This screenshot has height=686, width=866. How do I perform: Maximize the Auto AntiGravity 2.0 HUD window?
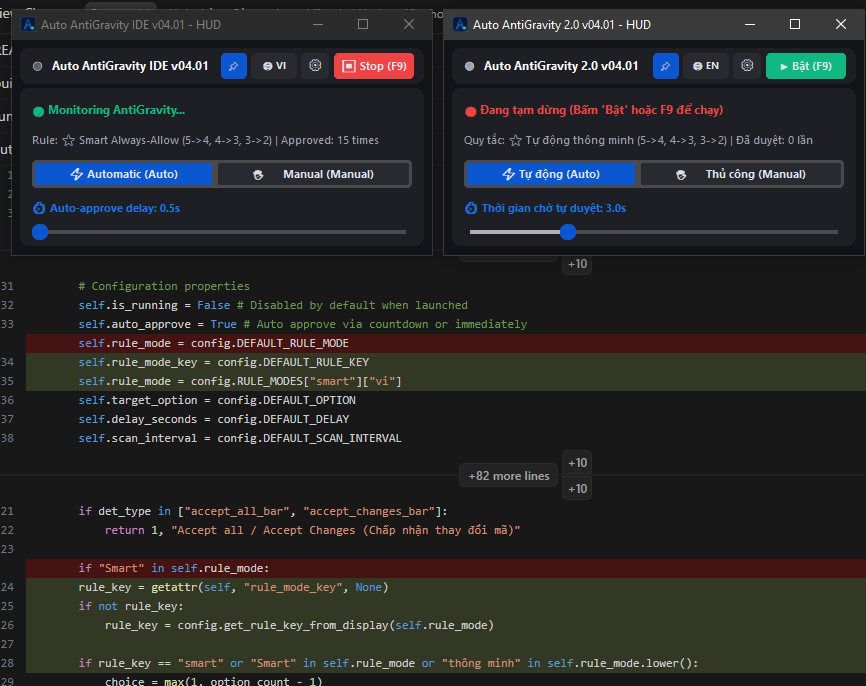[795, 24]
